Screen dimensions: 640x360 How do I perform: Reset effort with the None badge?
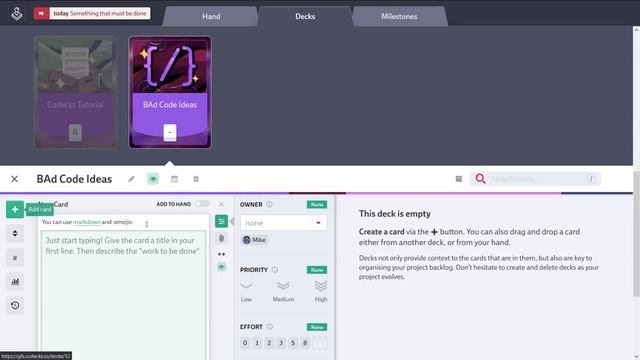(x=317, y=327)
